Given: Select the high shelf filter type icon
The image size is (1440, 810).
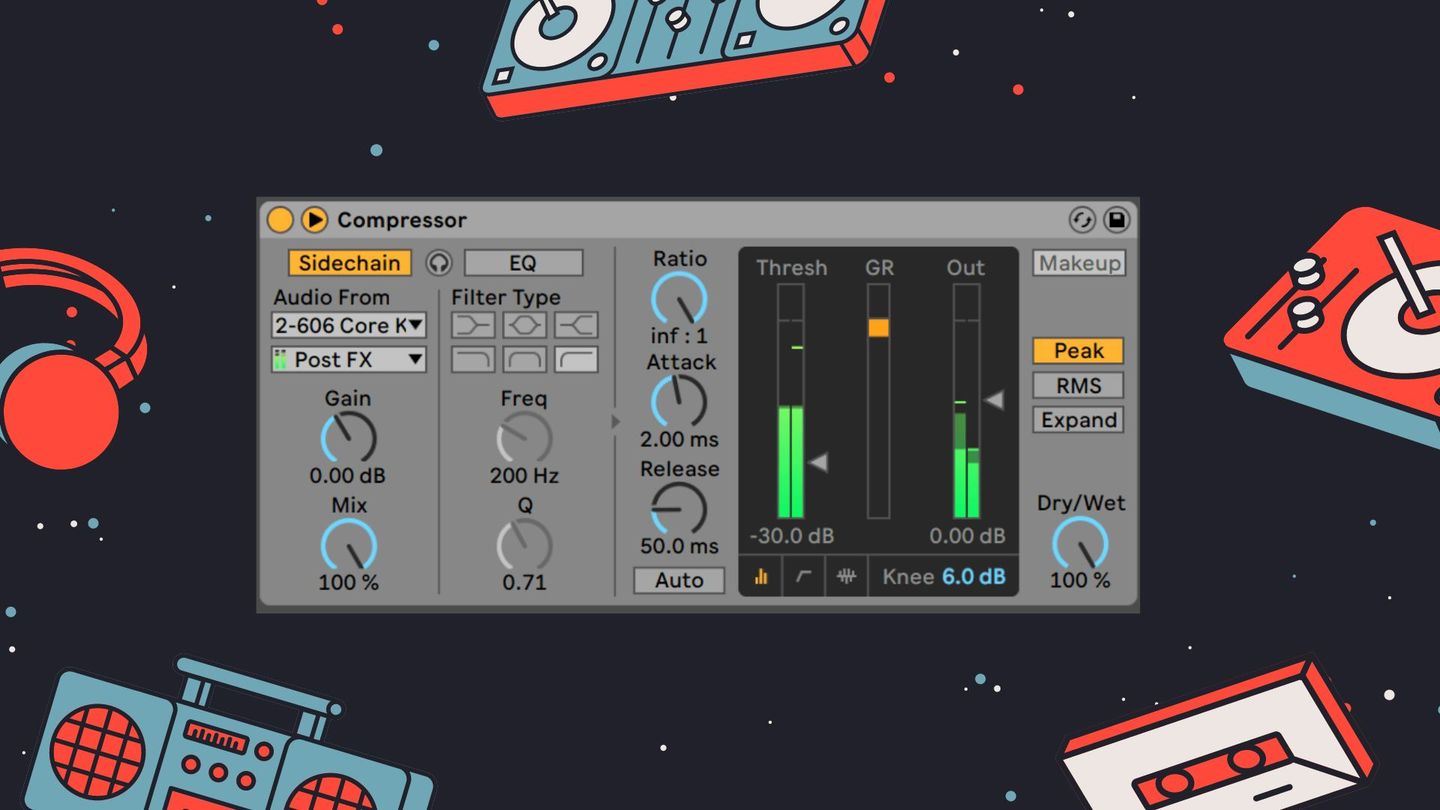Looking at the screenshot, I should pyautogui.click(x=576, y=324).
